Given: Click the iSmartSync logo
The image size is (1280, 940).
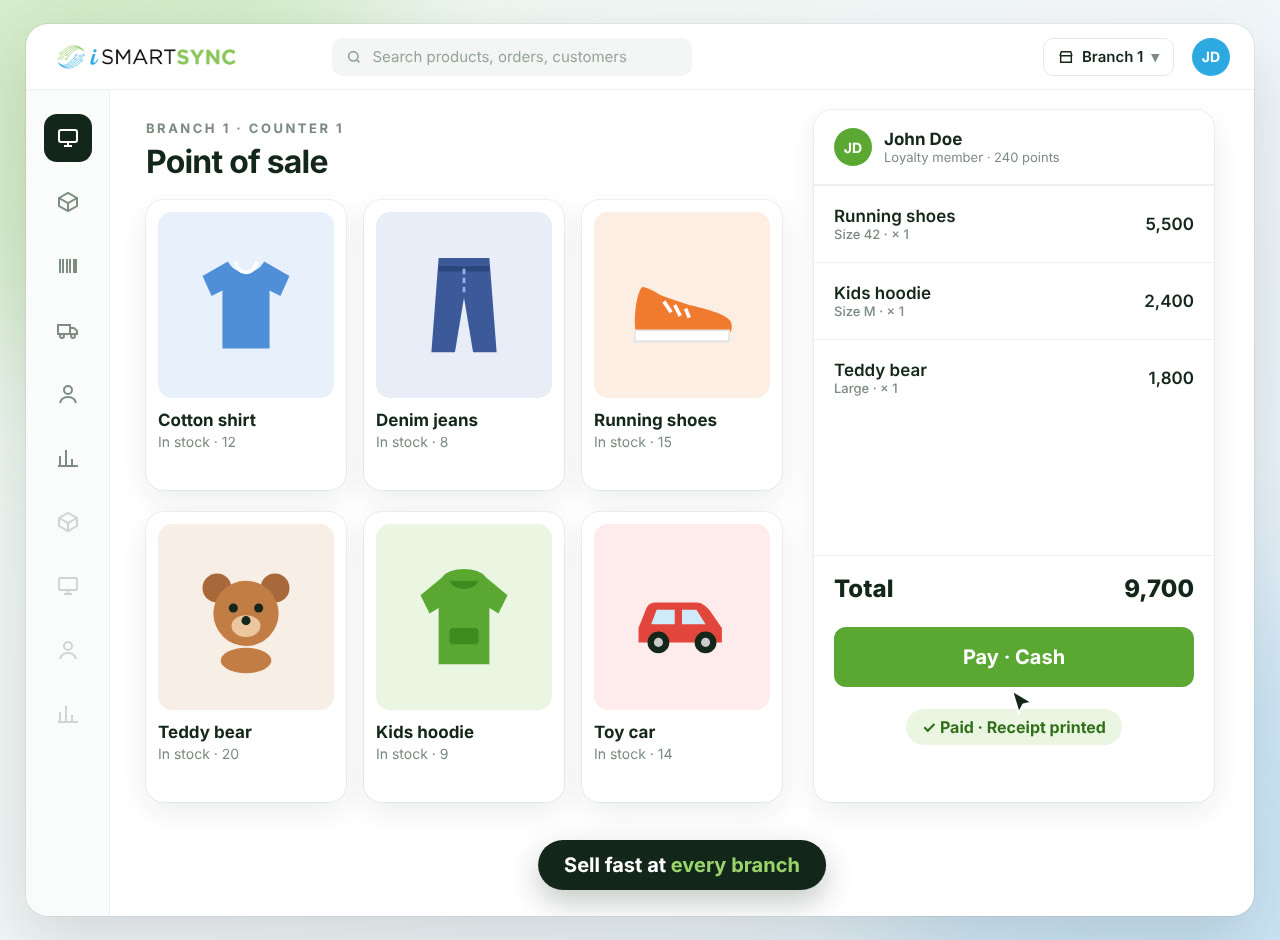Looking at the screenshot, I should 146,57.
